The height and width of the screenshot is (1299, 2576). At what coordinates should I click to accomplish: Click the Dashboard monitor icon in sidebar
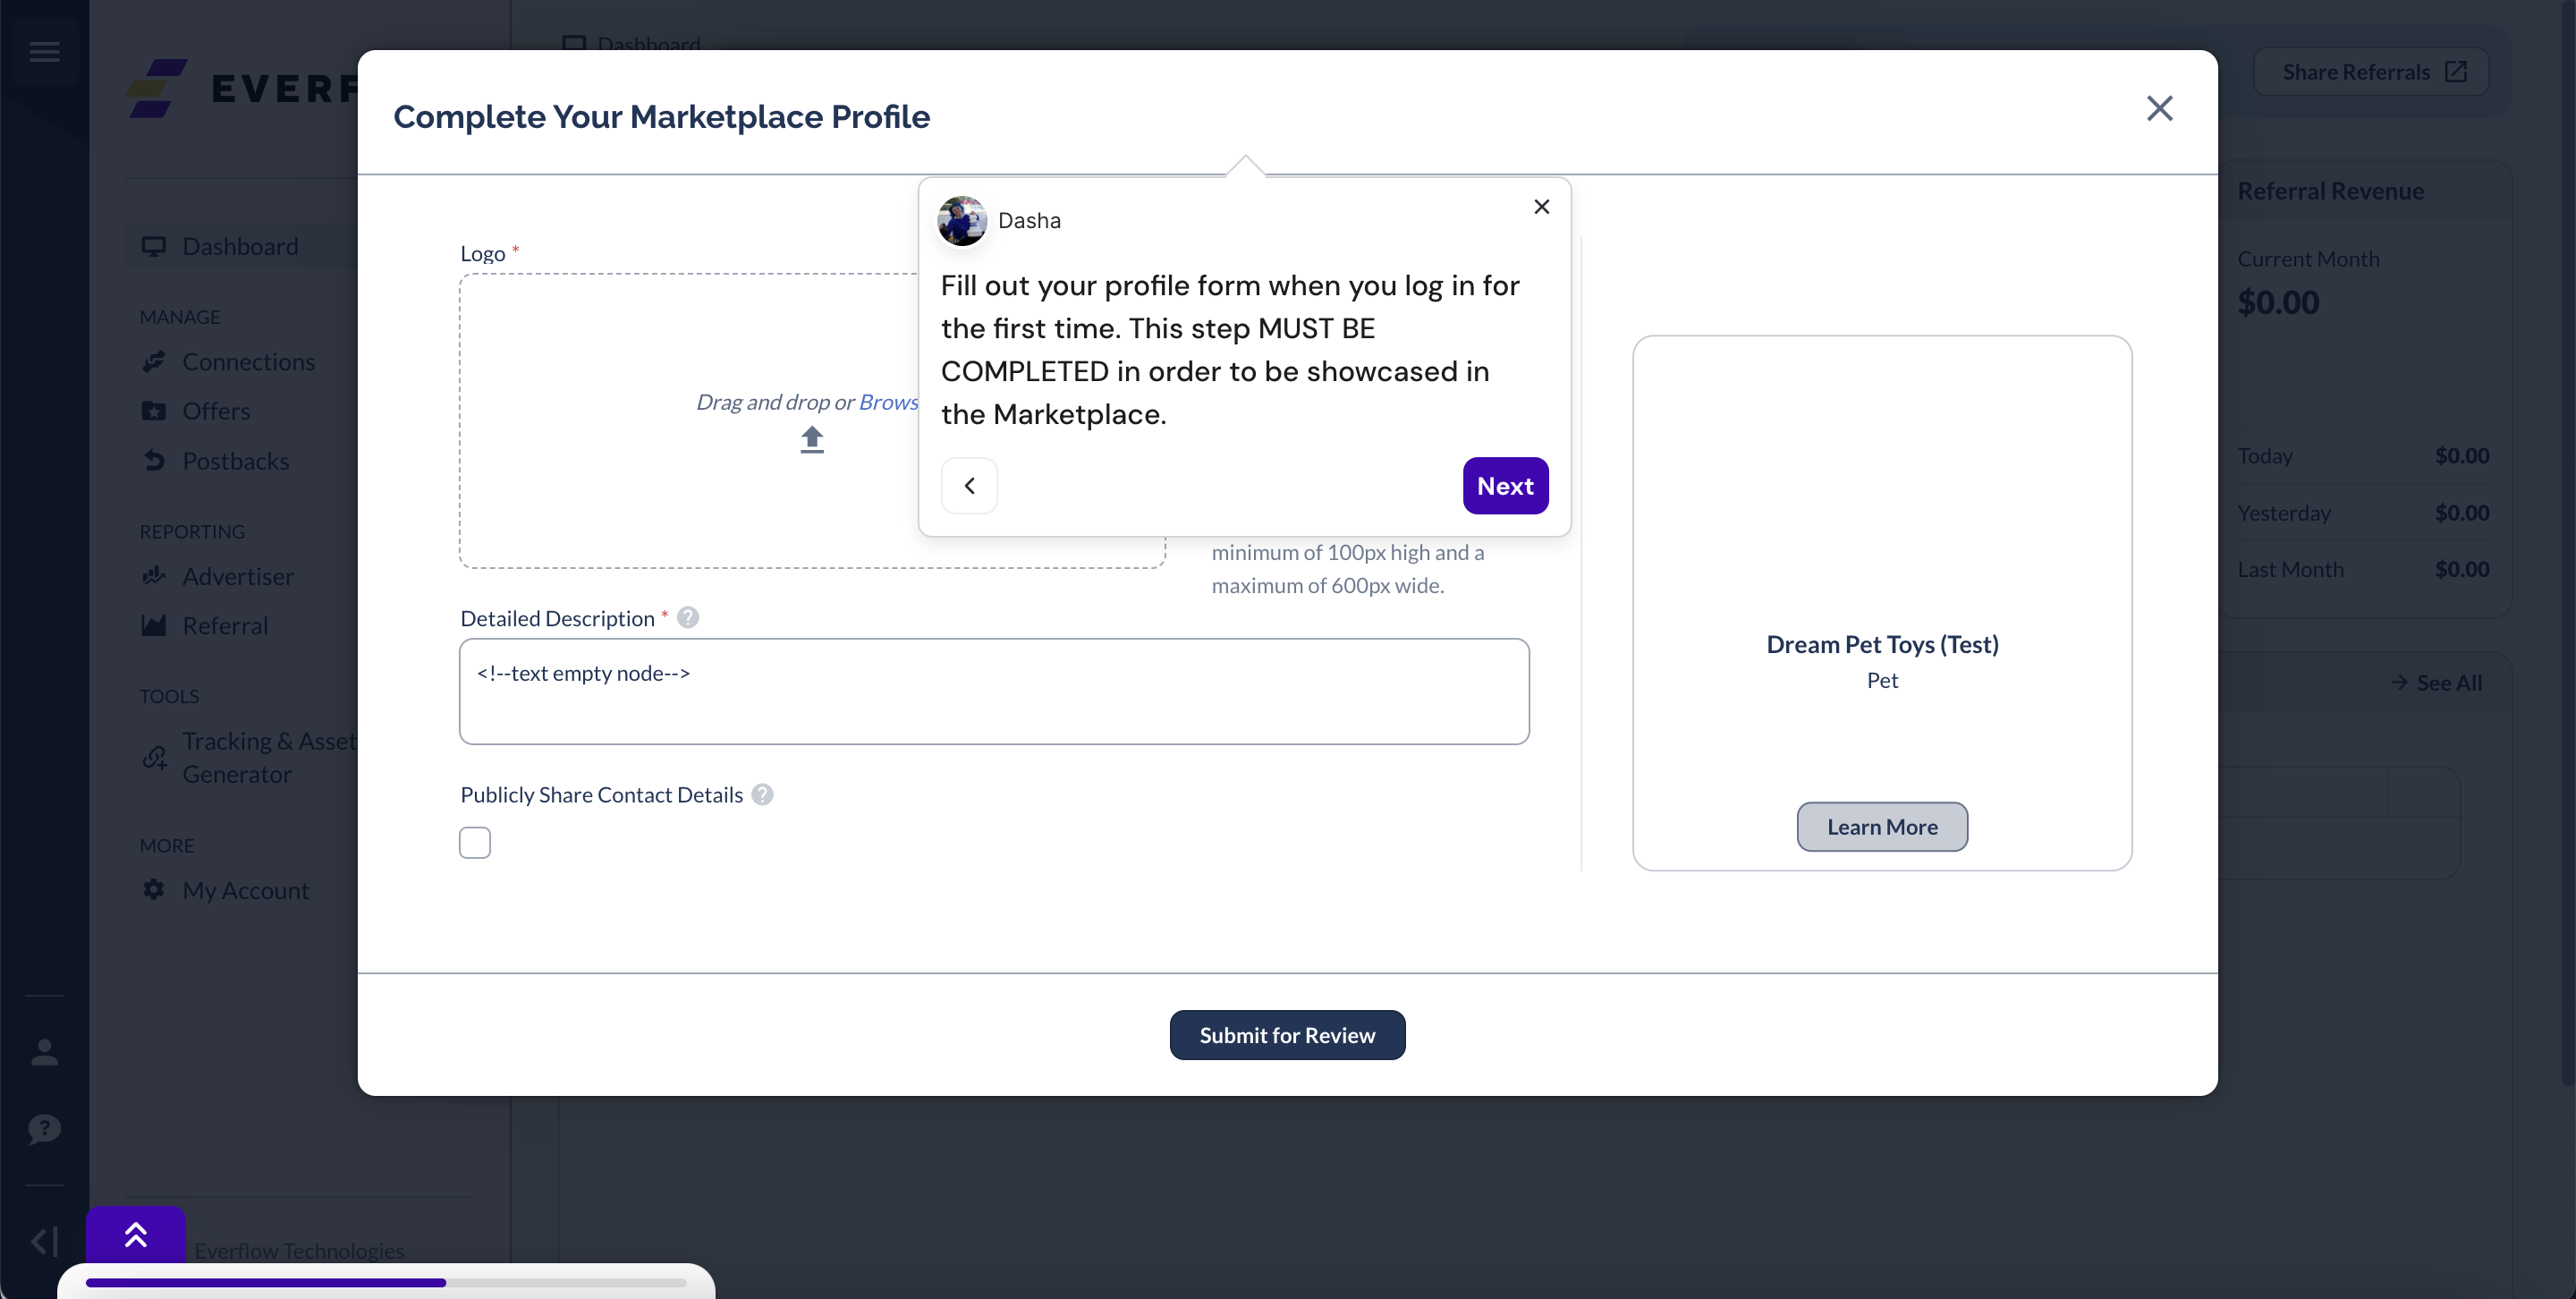click(153, 246)
